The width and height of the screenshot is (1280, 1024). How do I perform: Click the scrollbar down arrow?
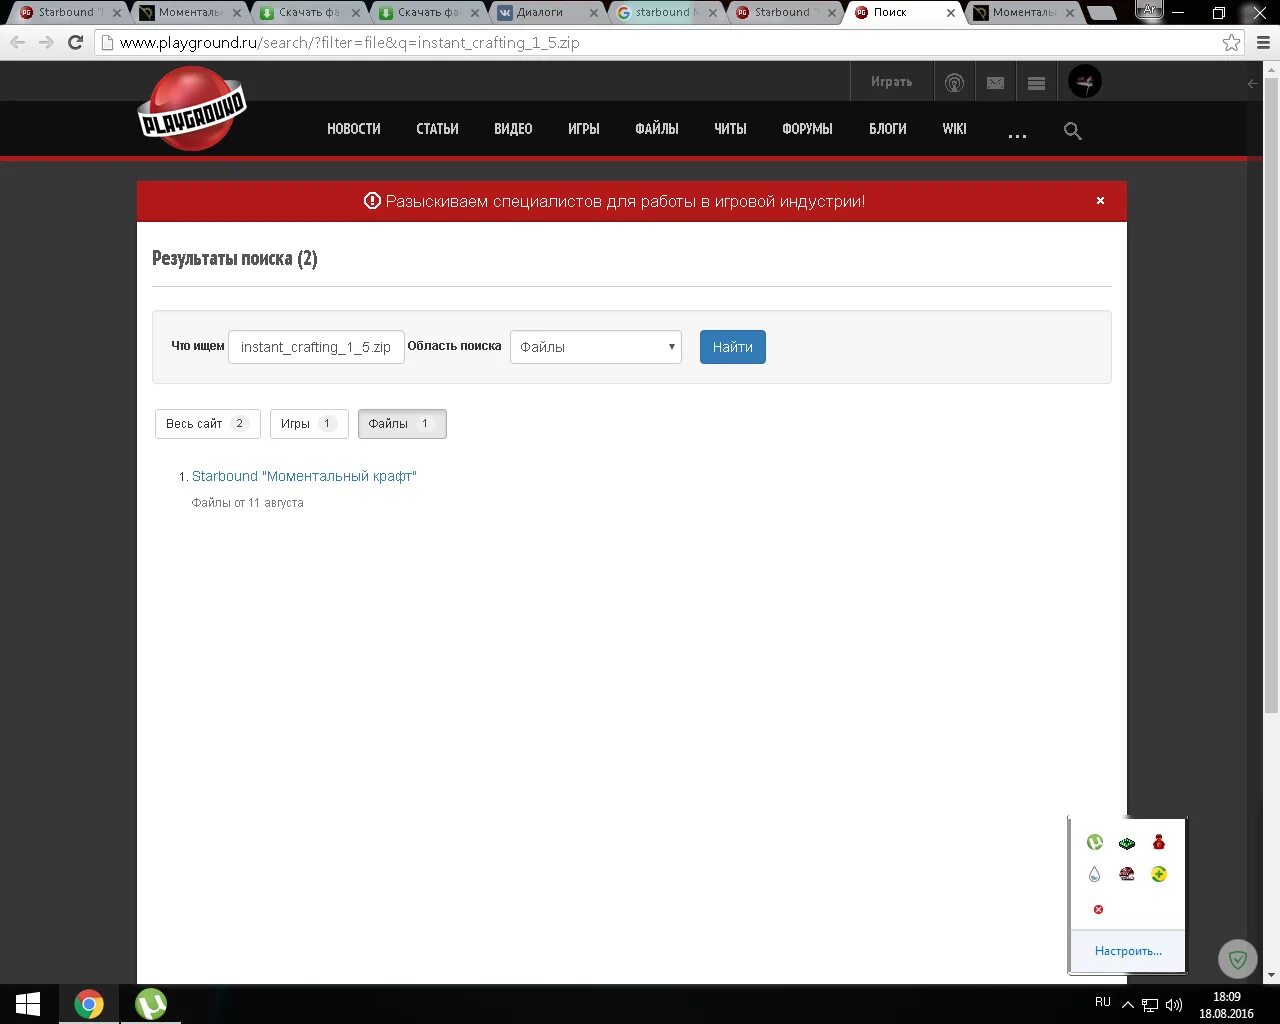click(1272, 975)
